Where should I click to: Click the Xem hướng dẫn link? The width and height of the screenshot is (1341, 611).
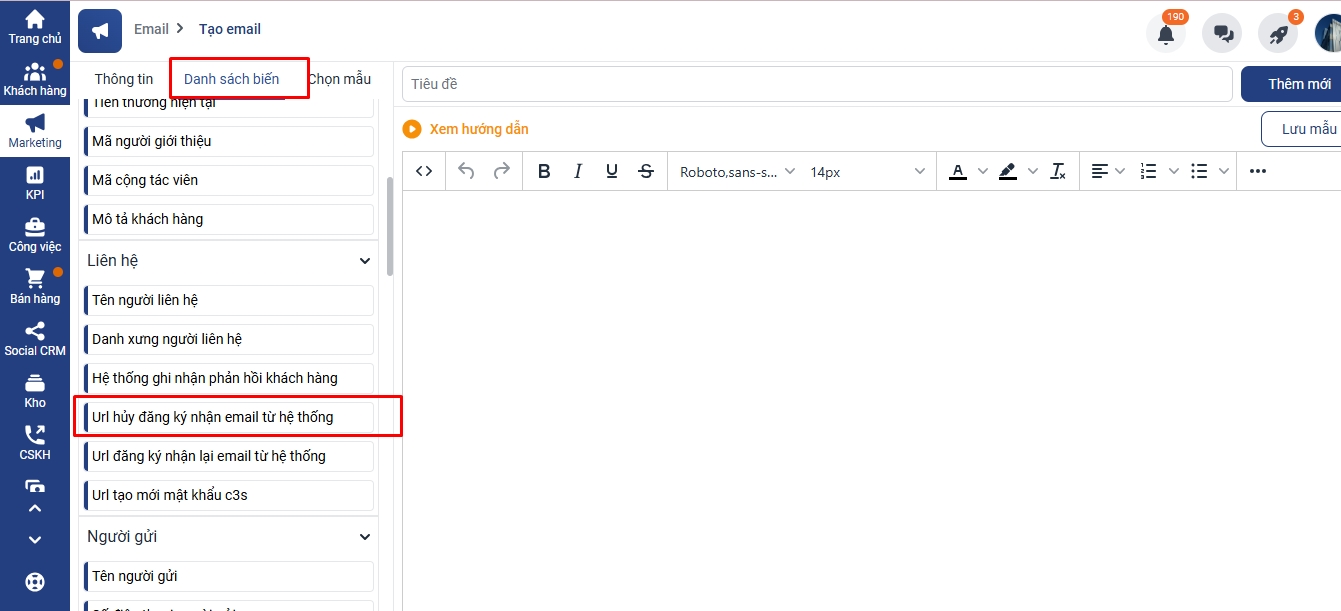pyautogui.click(x=478, y=129)
